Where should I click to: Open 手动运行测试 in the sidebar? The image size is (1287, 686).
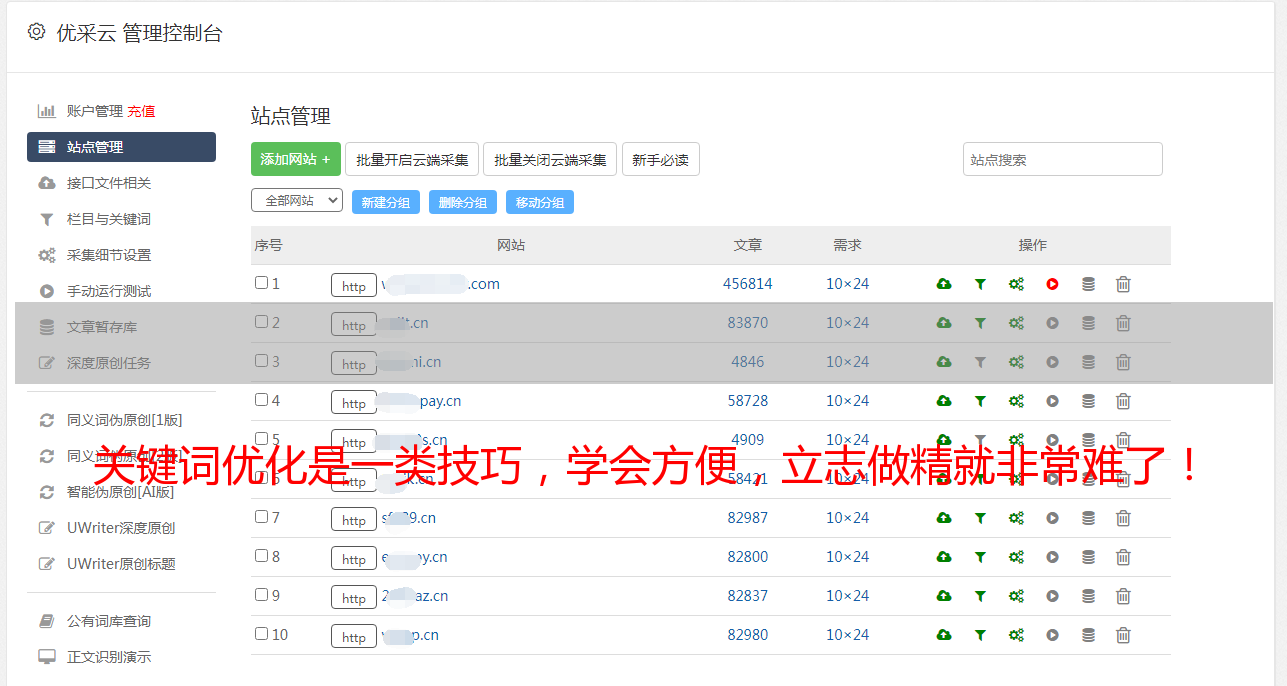pyautogui.click(x=109, y=291)
